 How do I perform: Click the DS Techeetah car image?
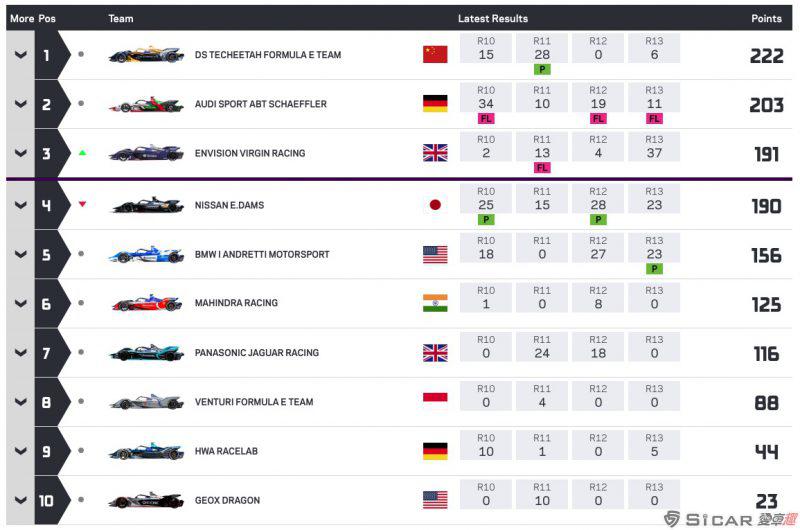pyautogui.click(x=146, y=55)
